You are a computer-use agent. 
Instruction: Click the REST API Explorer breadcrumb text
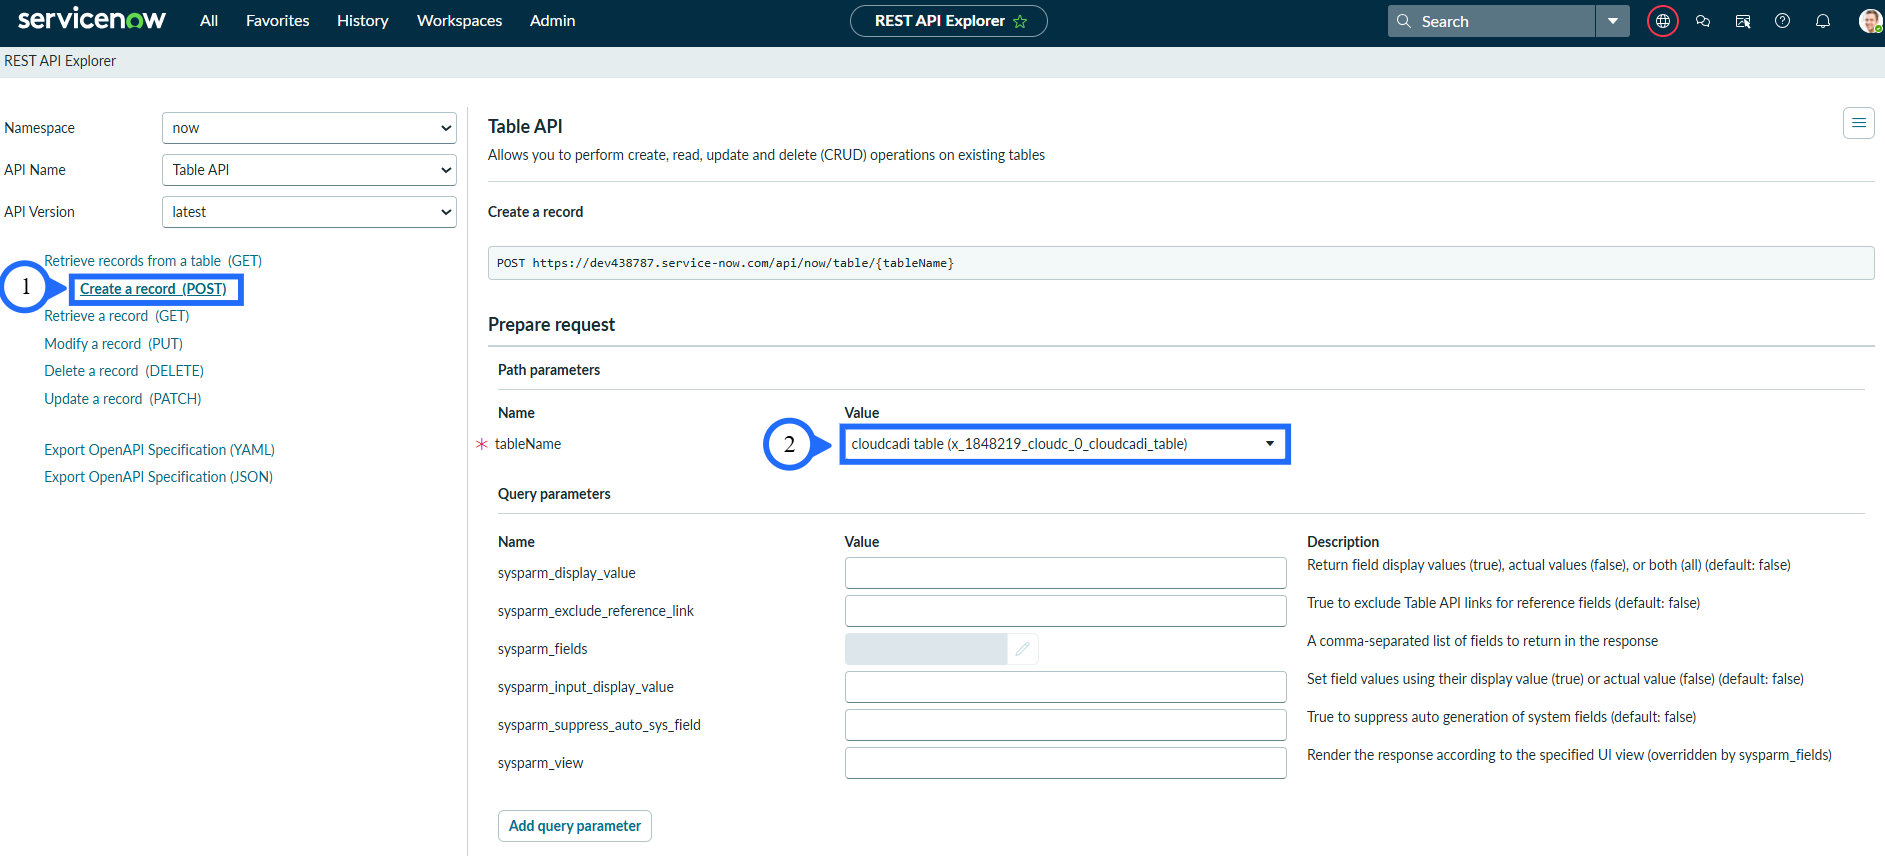(x=60, y=61)
